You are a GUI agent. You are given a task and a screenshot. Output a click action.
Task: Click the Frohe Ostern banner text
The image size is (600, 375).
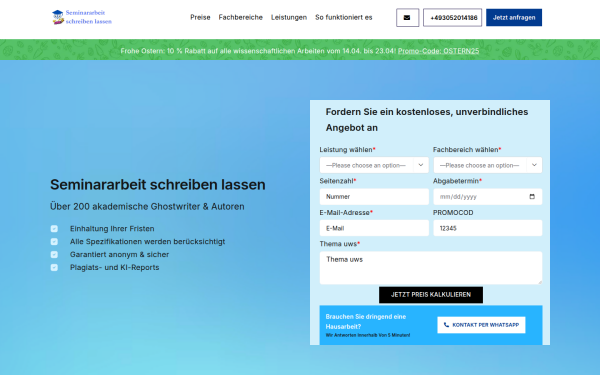tap(258, 51)
